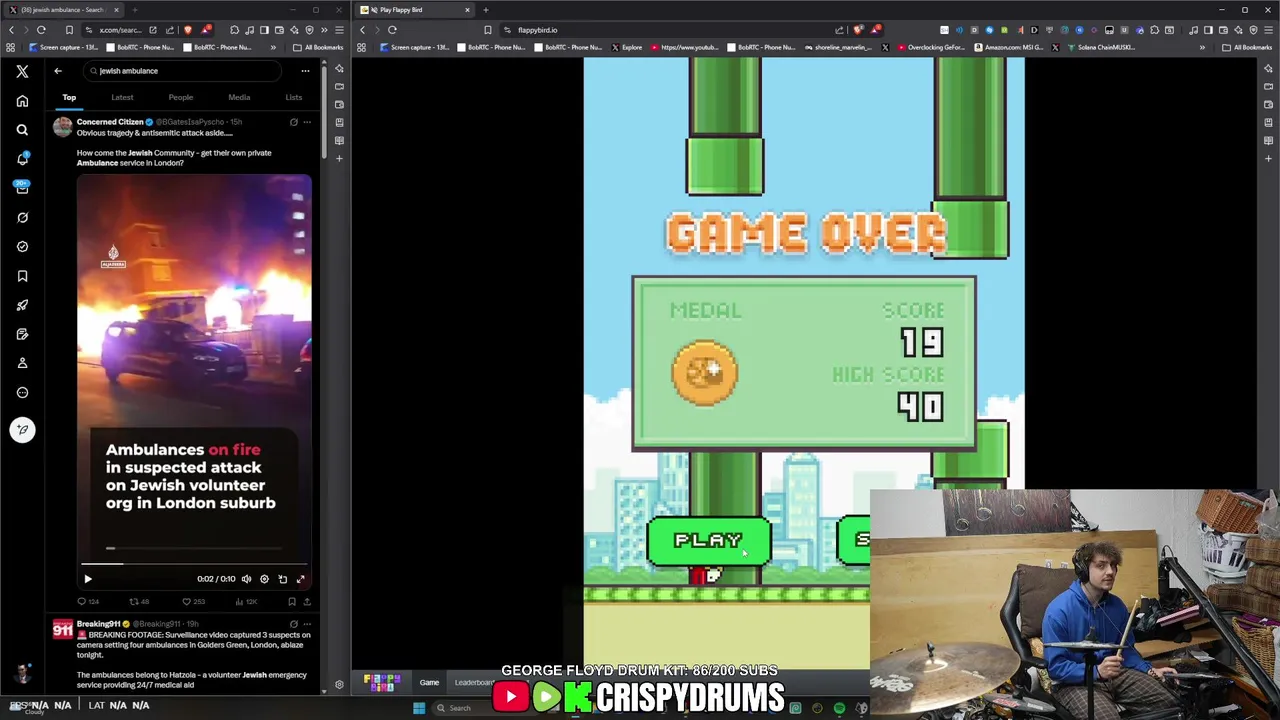The width and height of the screenshot is (1280, 720).
Task: Open All Bookmarks folder in X window
Action: [318, 47]
